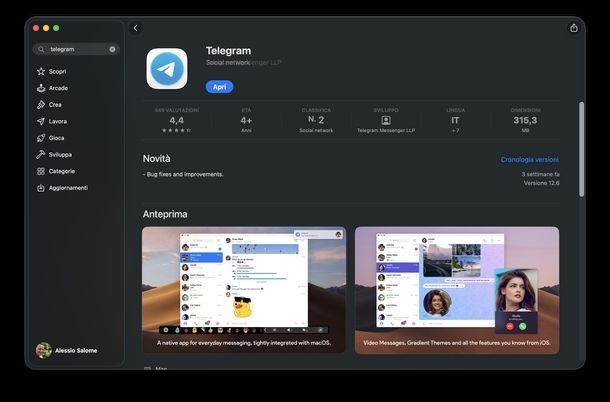Click the Categorie grid icon

41,171
